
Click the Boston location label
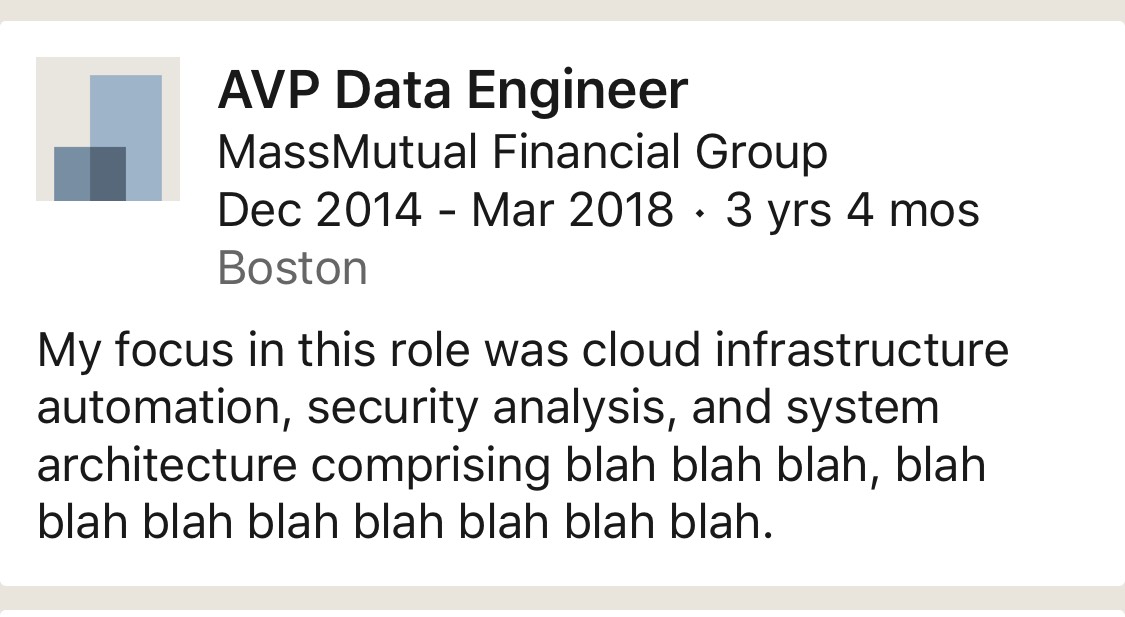tap(293, 268)
